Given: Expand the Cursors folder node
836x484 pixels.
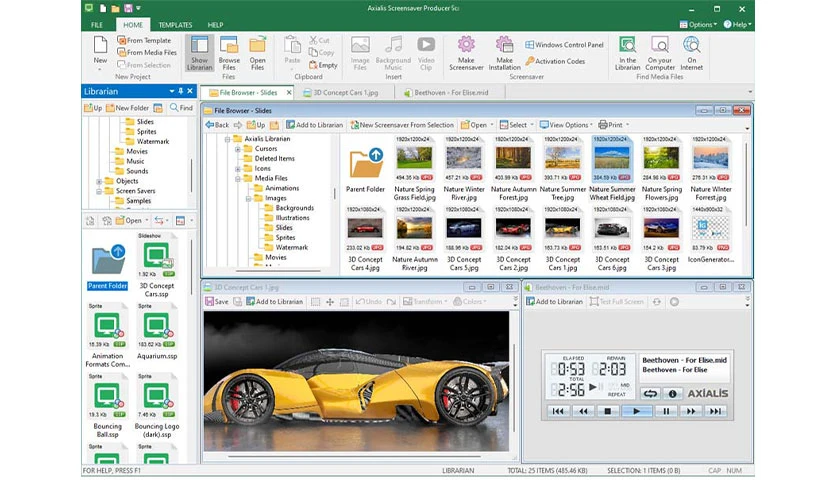Looking at the screenshot, I should click(238, 149).
